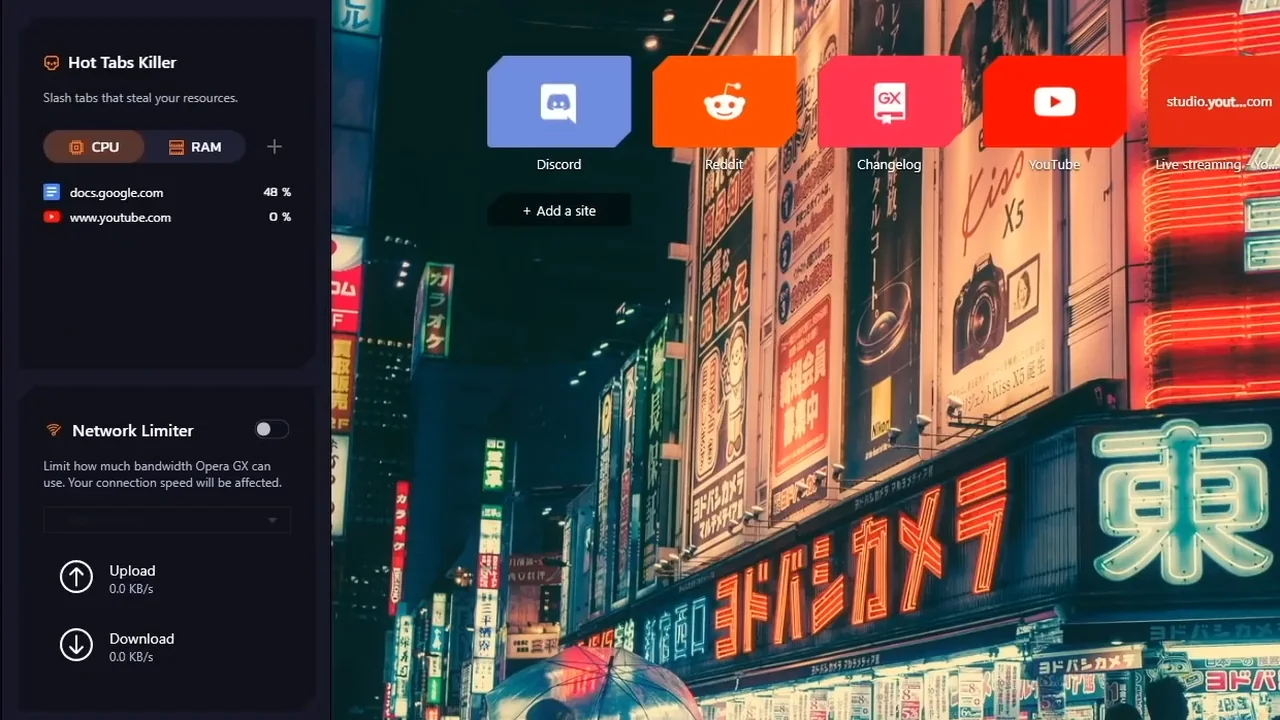The image size is (1280, 720).
Task: Open the Reddit speed dial tile
Action: [724, 102]
